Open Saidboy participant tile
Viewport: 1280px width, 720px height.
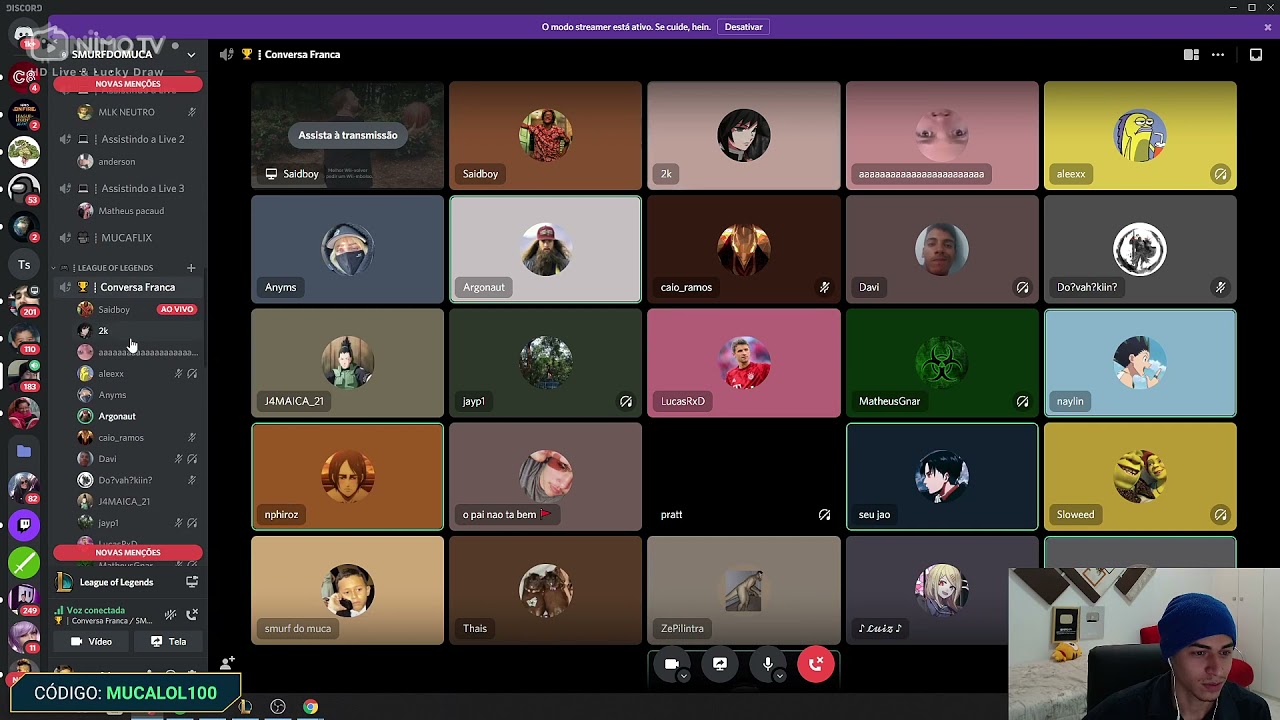(545, 135)
